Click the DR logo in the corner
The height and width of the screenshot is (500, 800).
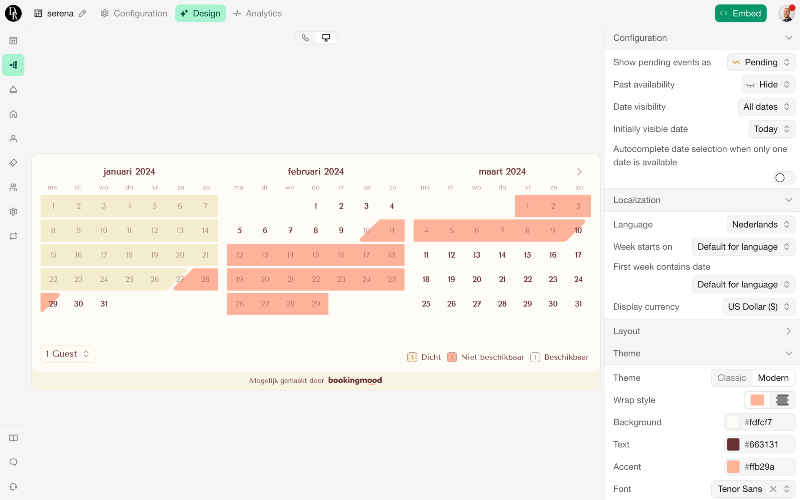(13, 13)
